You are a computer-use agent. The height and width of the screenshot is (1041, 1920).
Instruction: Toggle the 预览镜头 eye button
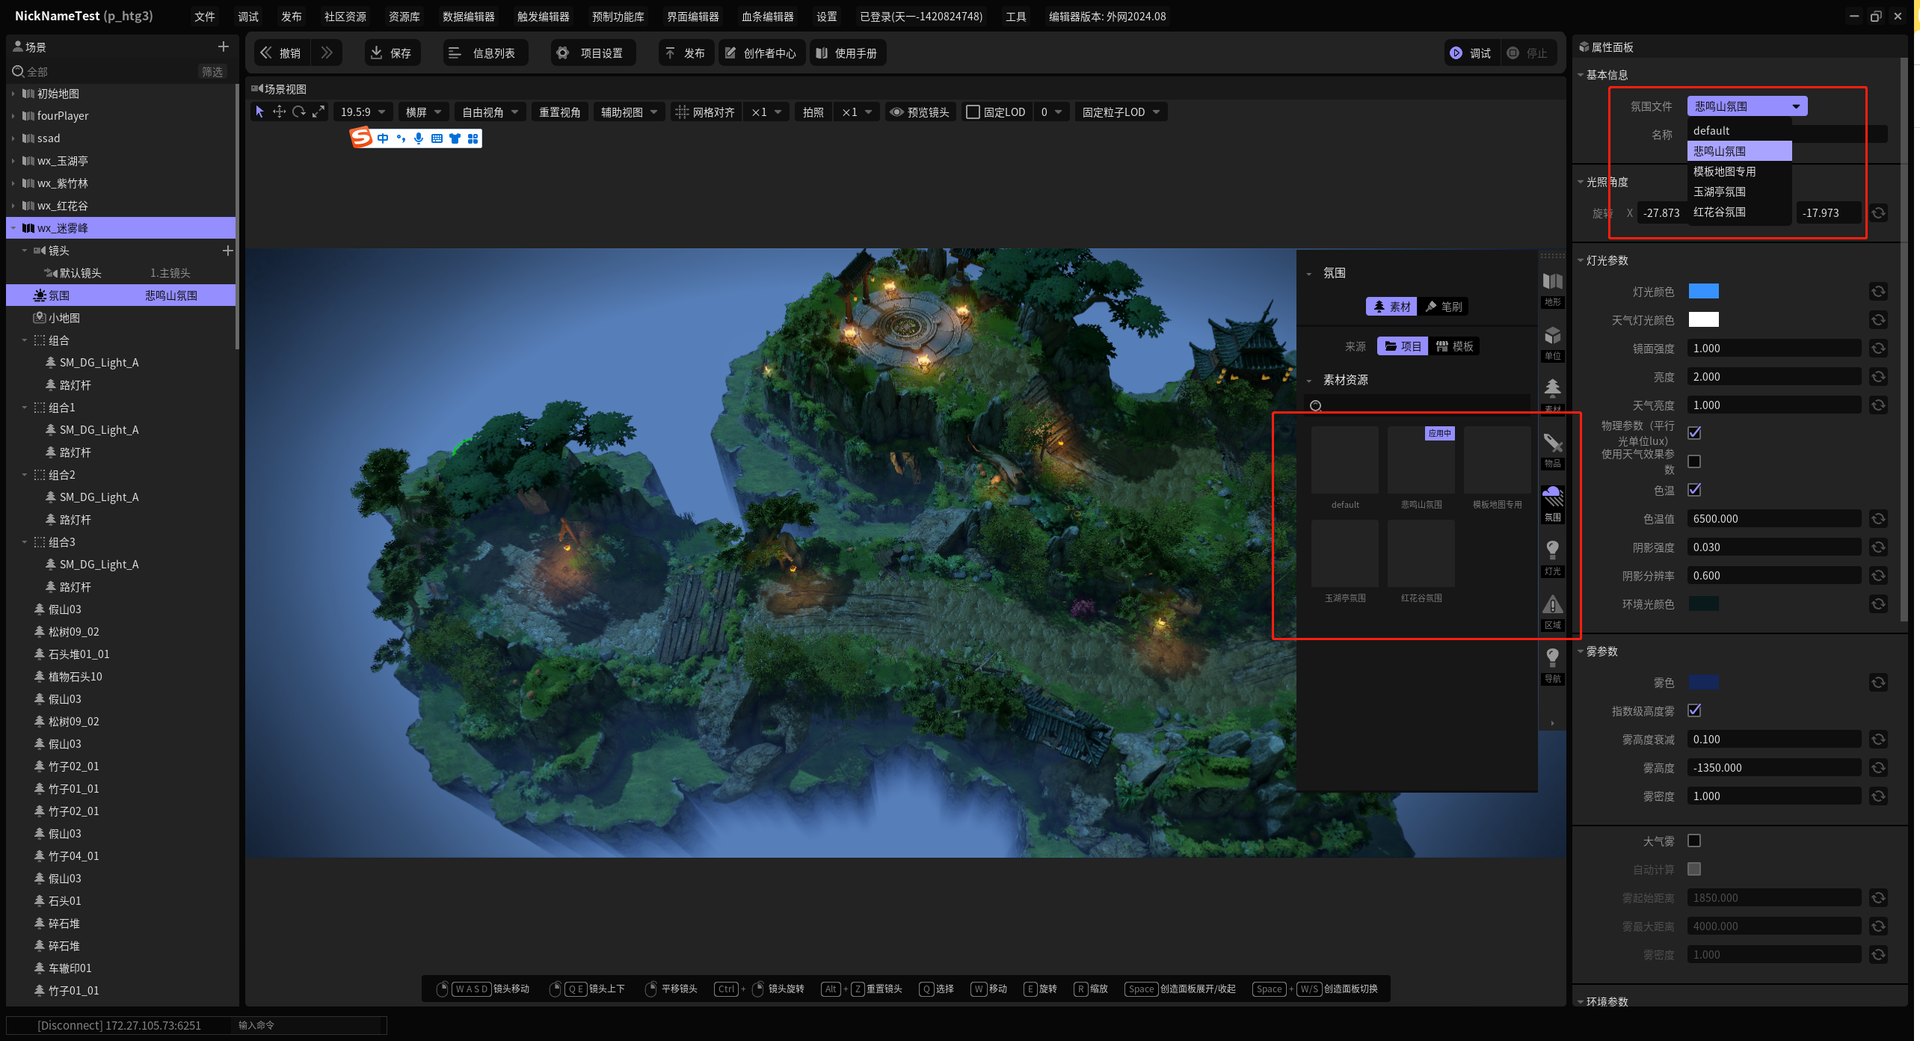[x=919, y=112]
